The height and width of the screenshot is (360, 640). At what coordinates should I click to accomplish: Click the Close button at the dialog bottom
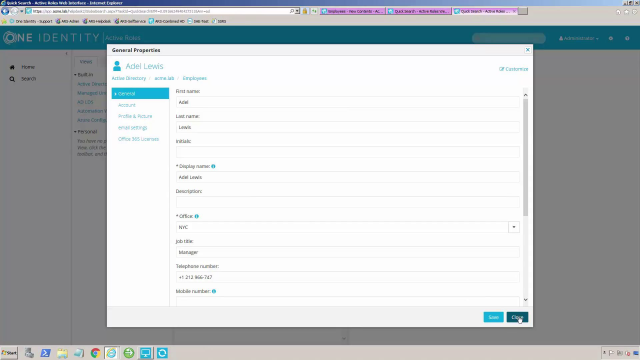[x=517, y=317]
